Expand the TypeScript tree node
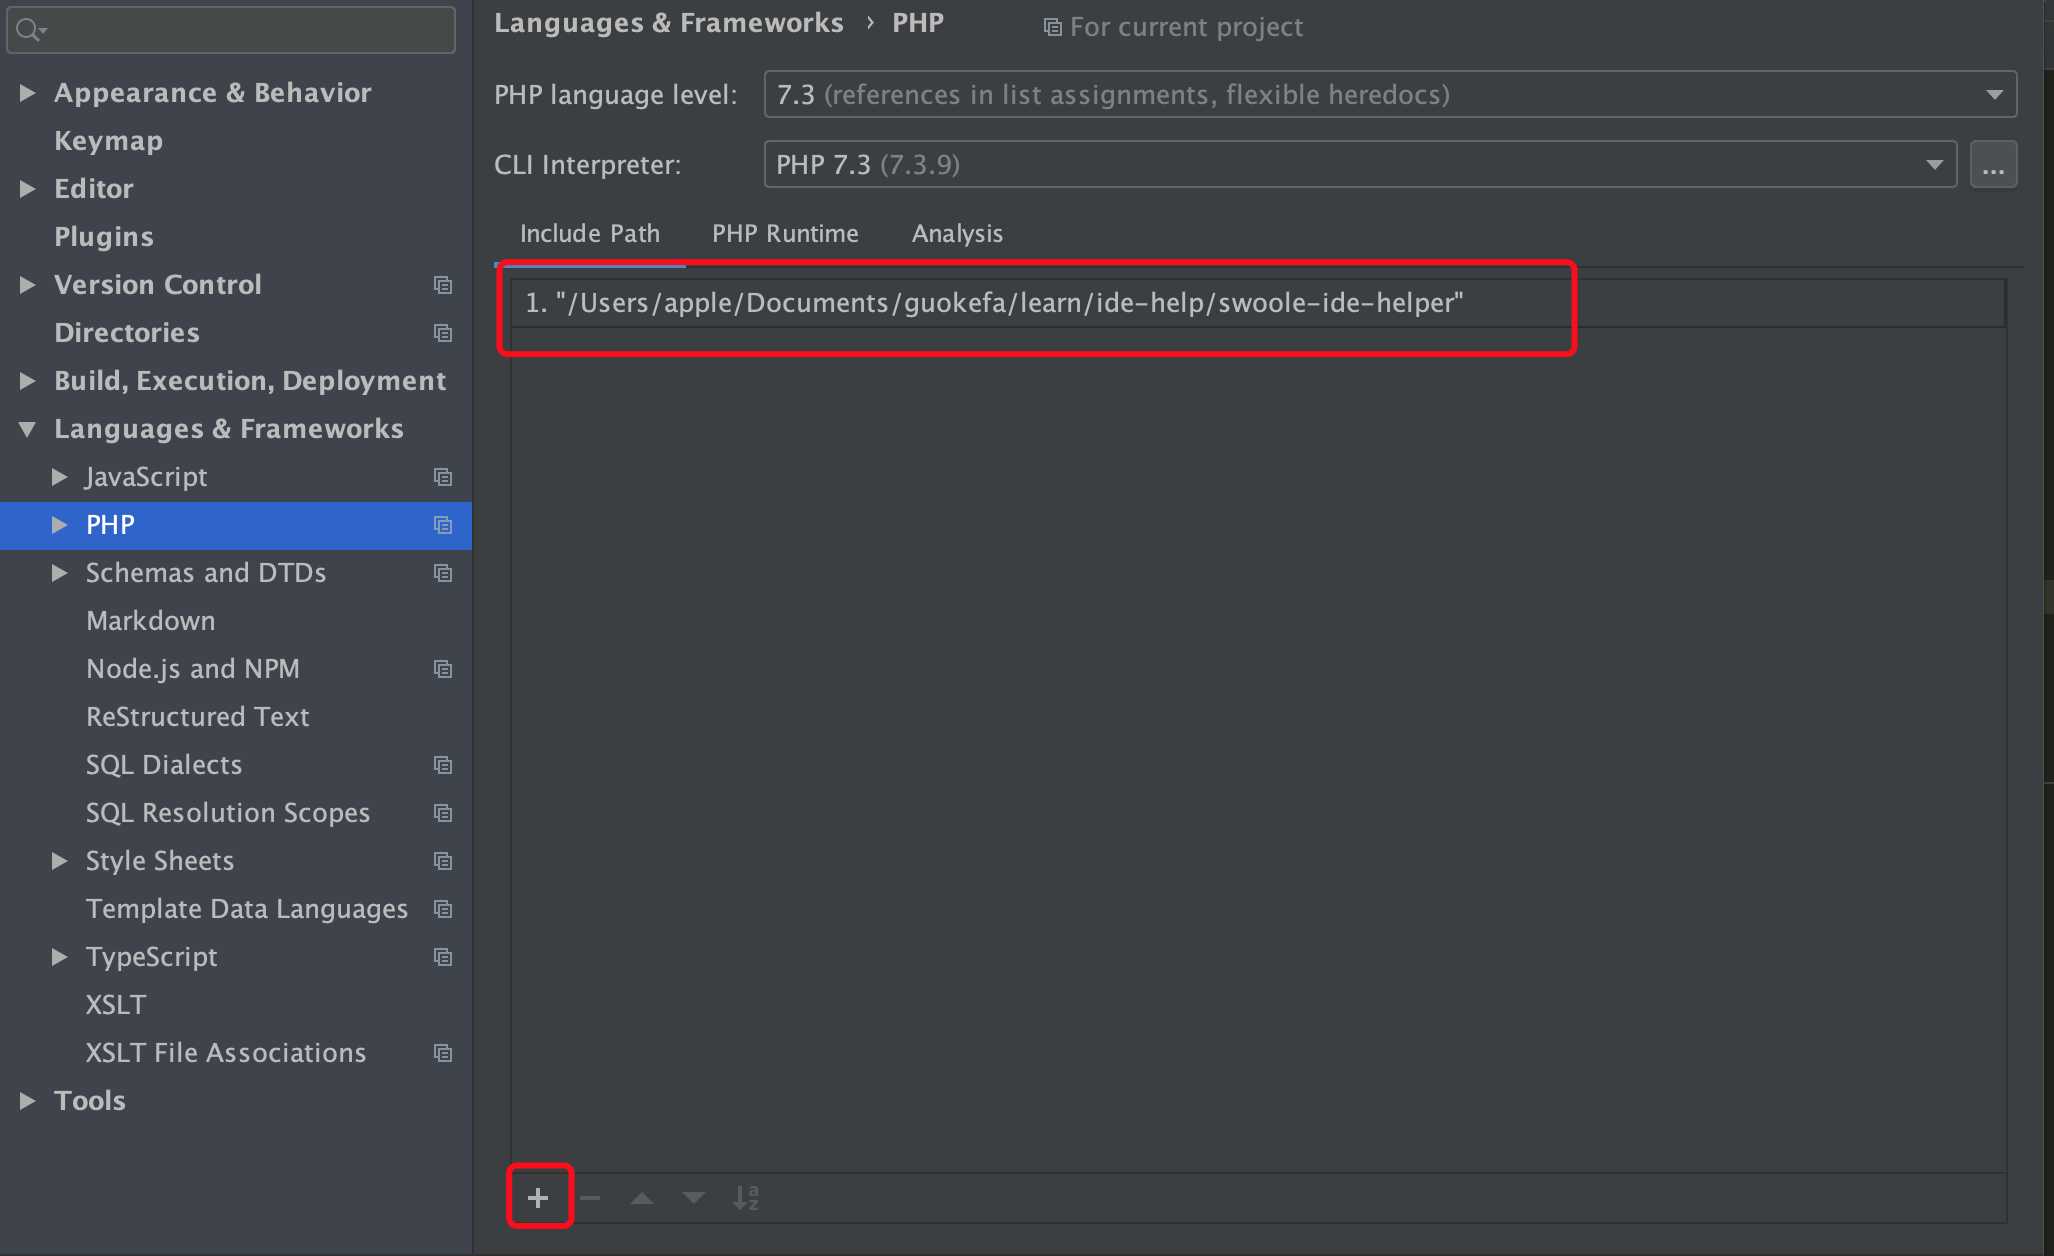The width and height of the screenshot is (2054, 1256). (x=60, y=957)
